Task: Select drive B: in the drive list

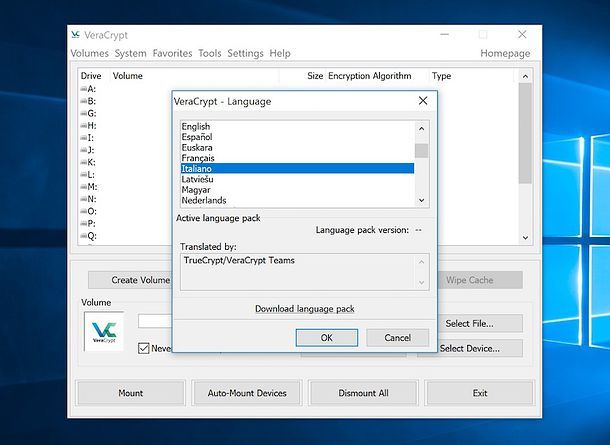Action: (88, 101)
